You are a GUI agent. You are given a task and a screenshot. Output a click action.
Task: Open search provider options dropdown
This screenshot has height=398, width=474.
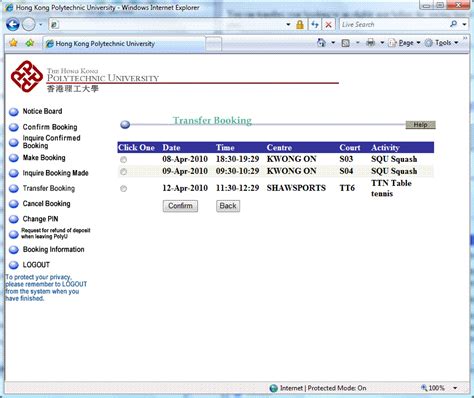[464, 24]
